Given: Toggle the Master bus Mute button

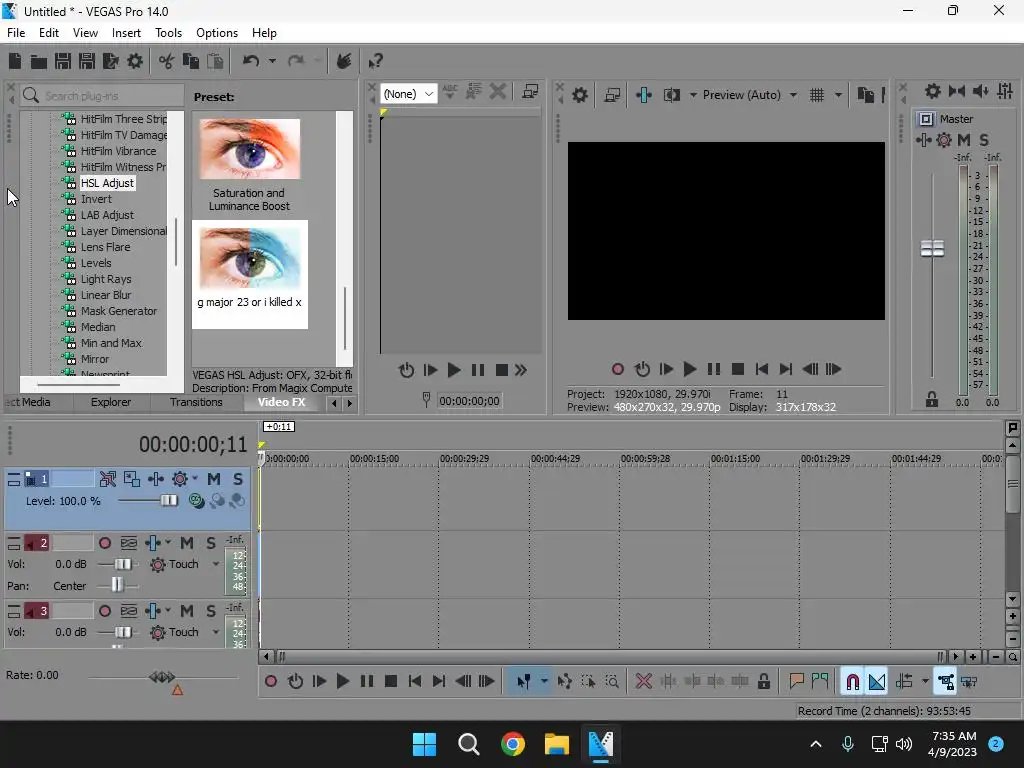Looking at the screenshot, I should (x=963, y=140).
